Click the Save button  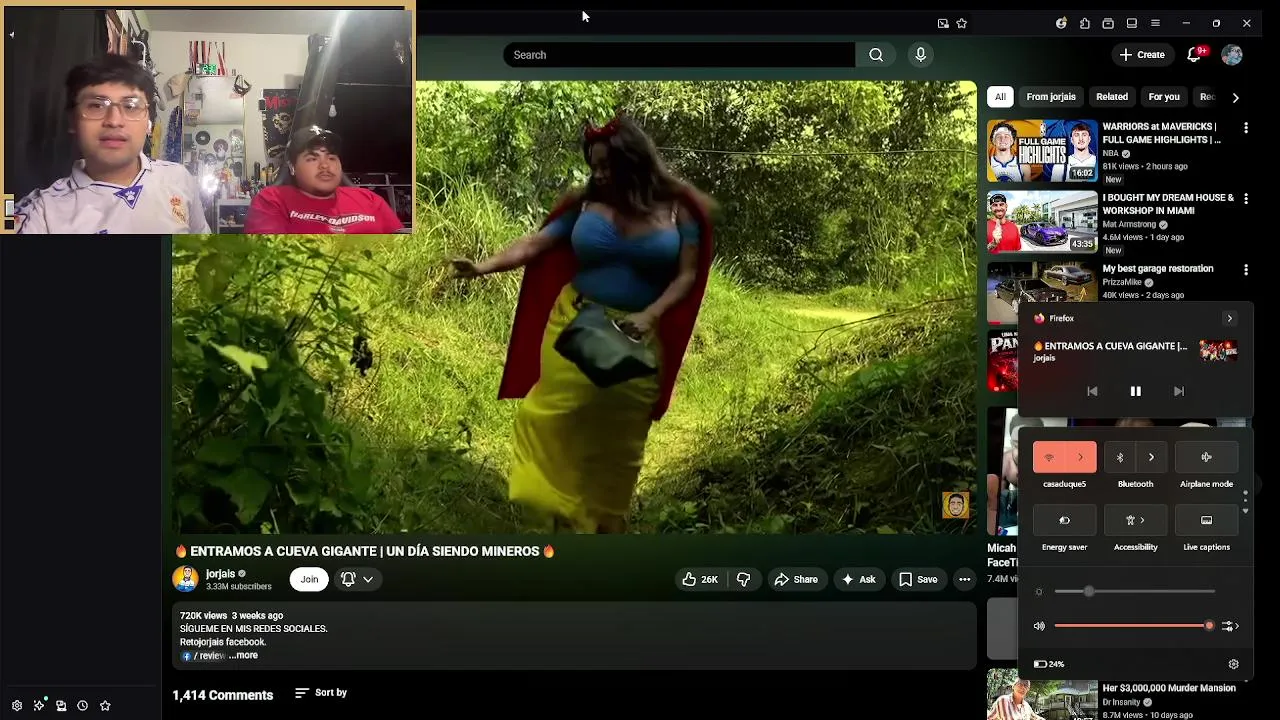(x=918, y=579)
